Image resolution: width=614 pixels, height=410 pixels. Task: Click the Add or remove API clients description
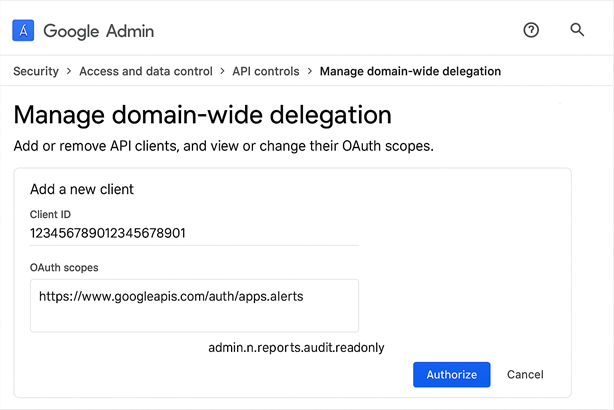pyautogui.click(x=224, y=146)
